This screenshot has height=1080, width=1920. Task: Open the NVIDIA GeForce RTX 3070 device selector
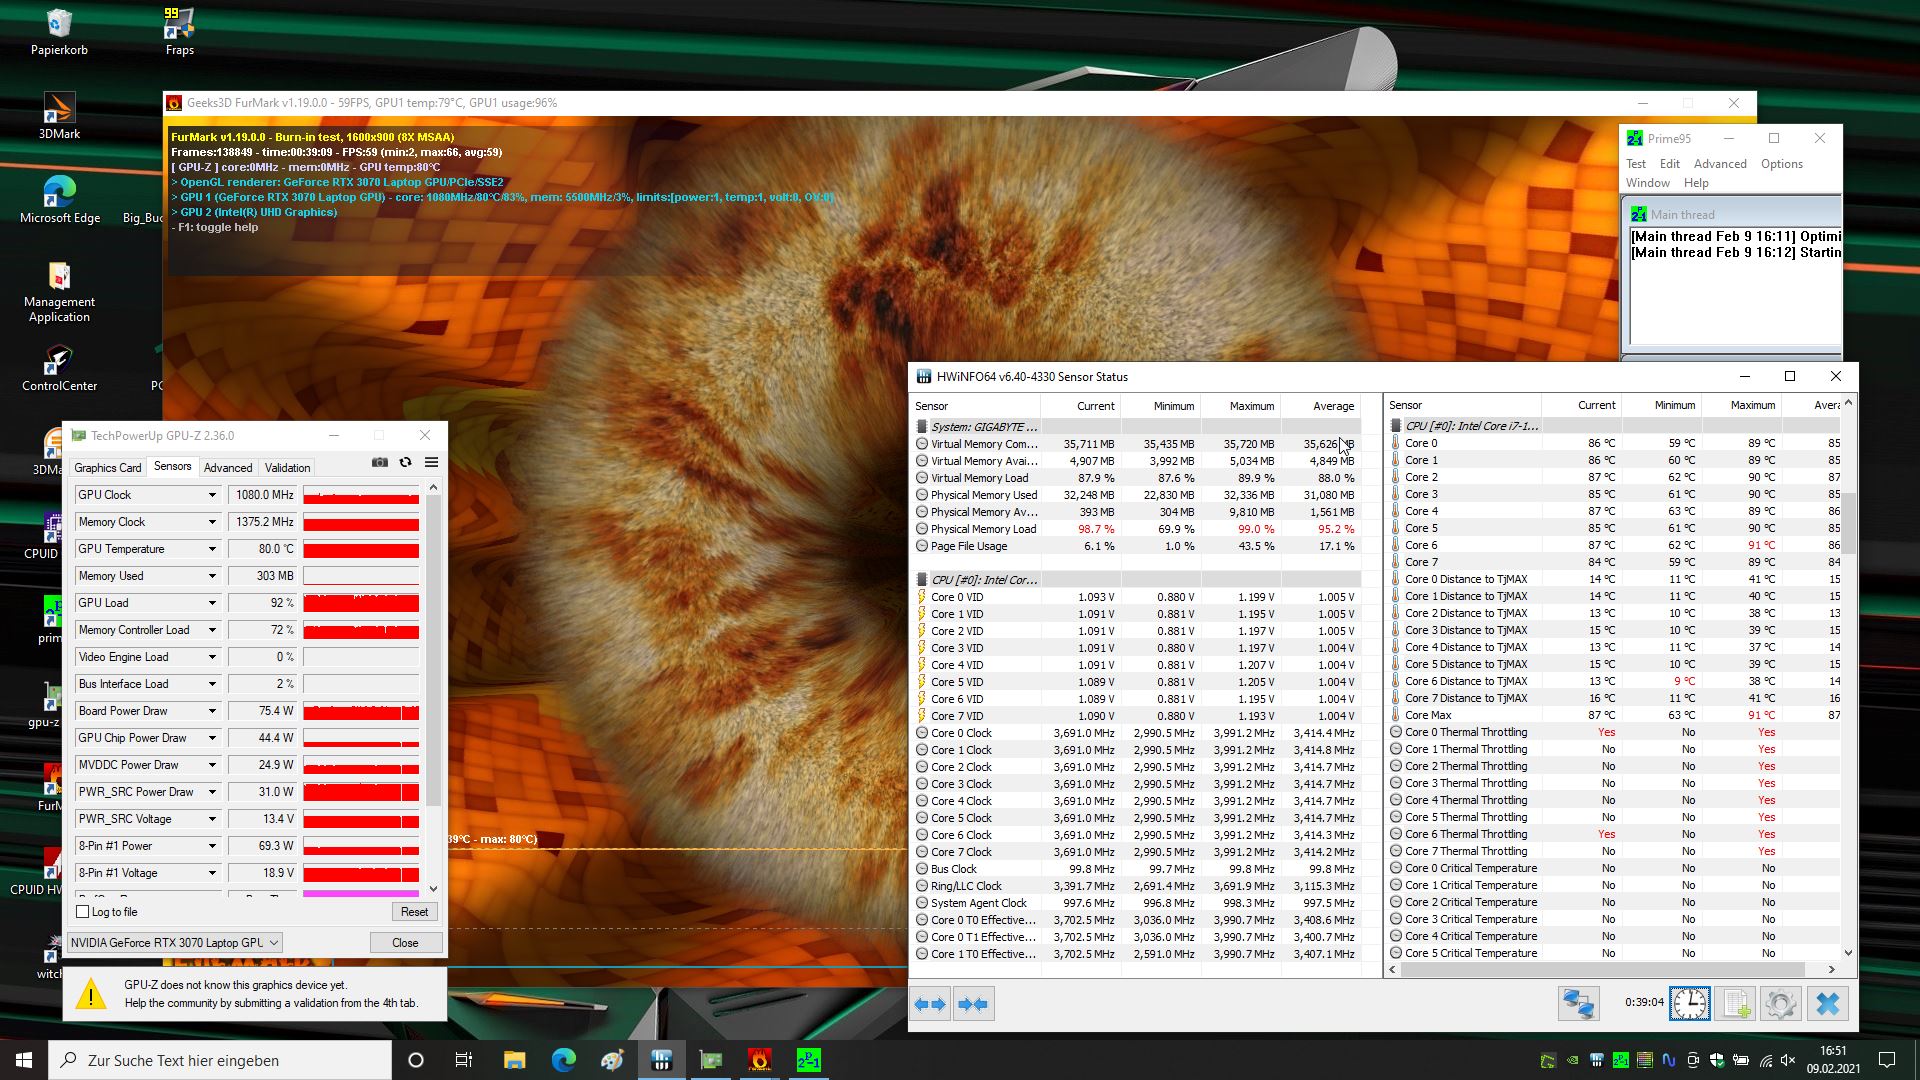[175, 943]
